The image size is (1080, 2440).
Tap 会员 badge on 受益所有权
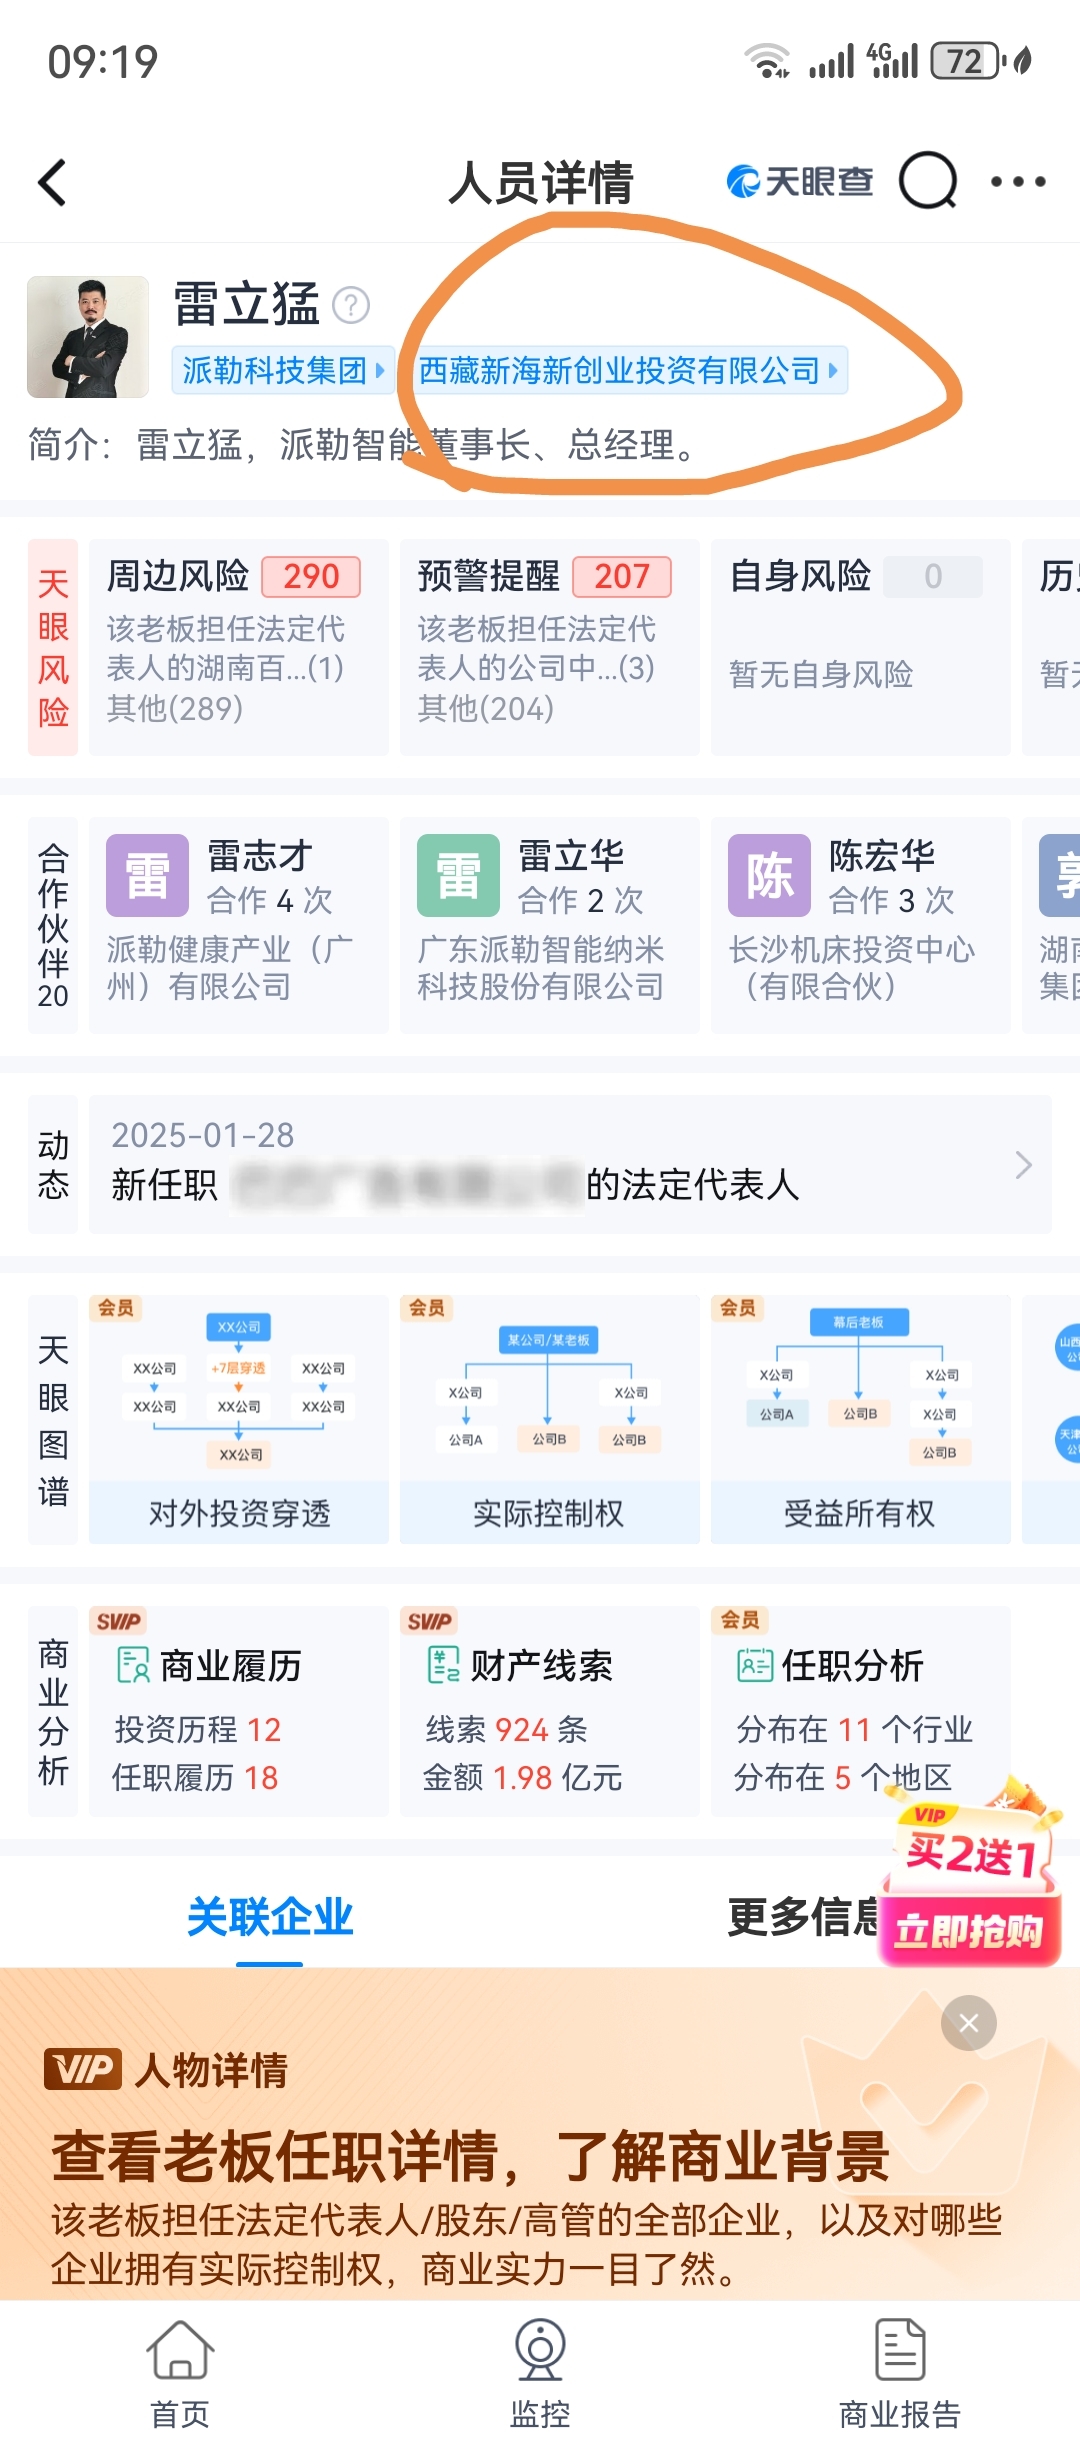(738, 1308)
